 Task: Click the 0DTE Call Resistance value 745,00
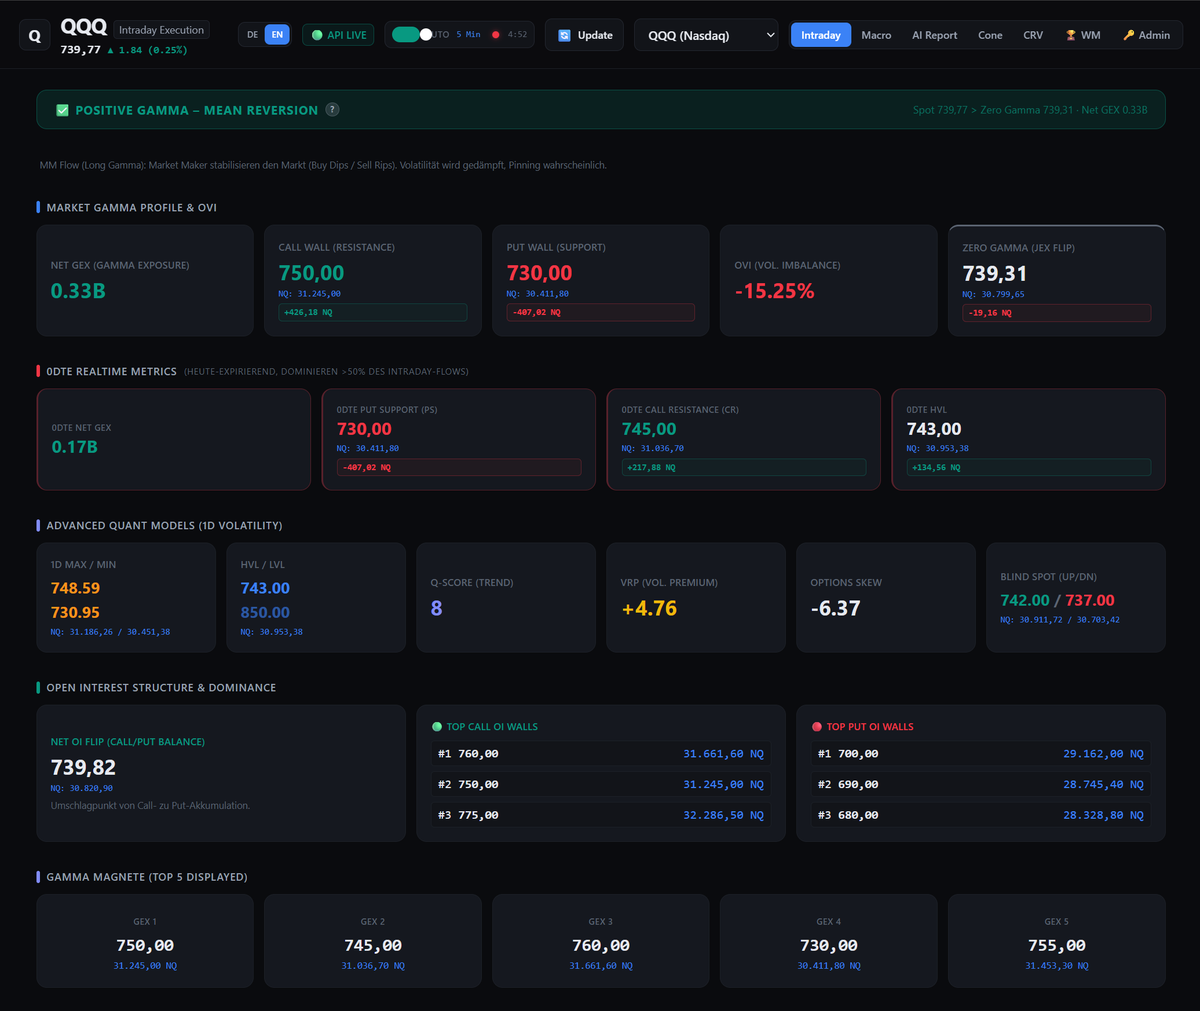coord(649,429)
